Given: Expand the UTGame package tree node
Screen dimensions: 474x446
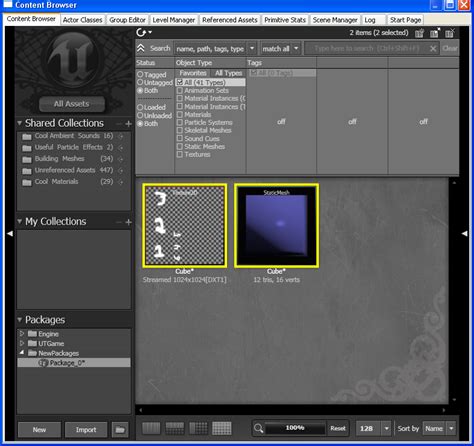Looking at the screenshot, I should (22, 343).
